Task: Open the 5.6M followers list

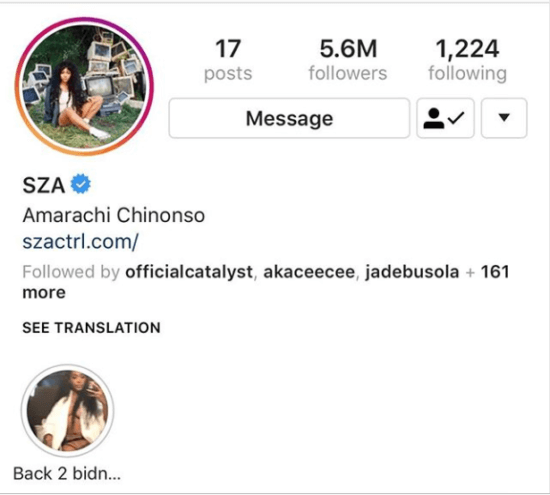Action: click(x=348, y=60)
